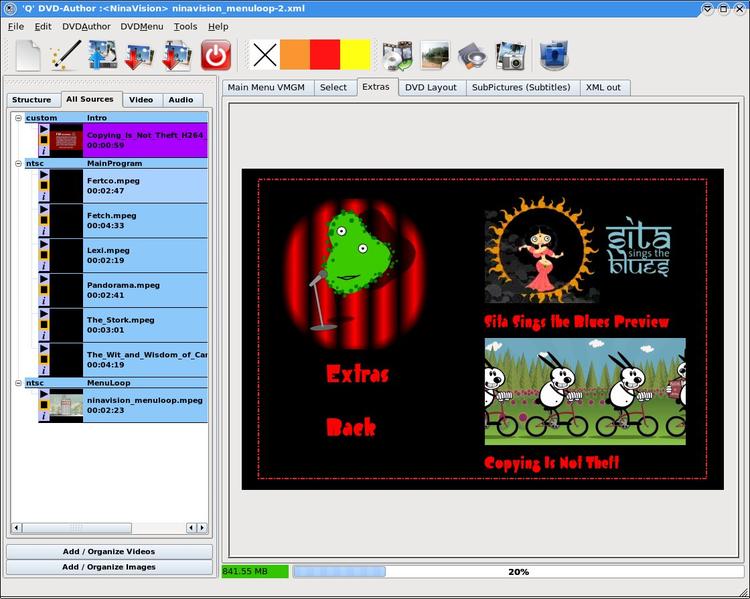Play Pandorama.mpeg with its arrow icon

coord(44,278)
